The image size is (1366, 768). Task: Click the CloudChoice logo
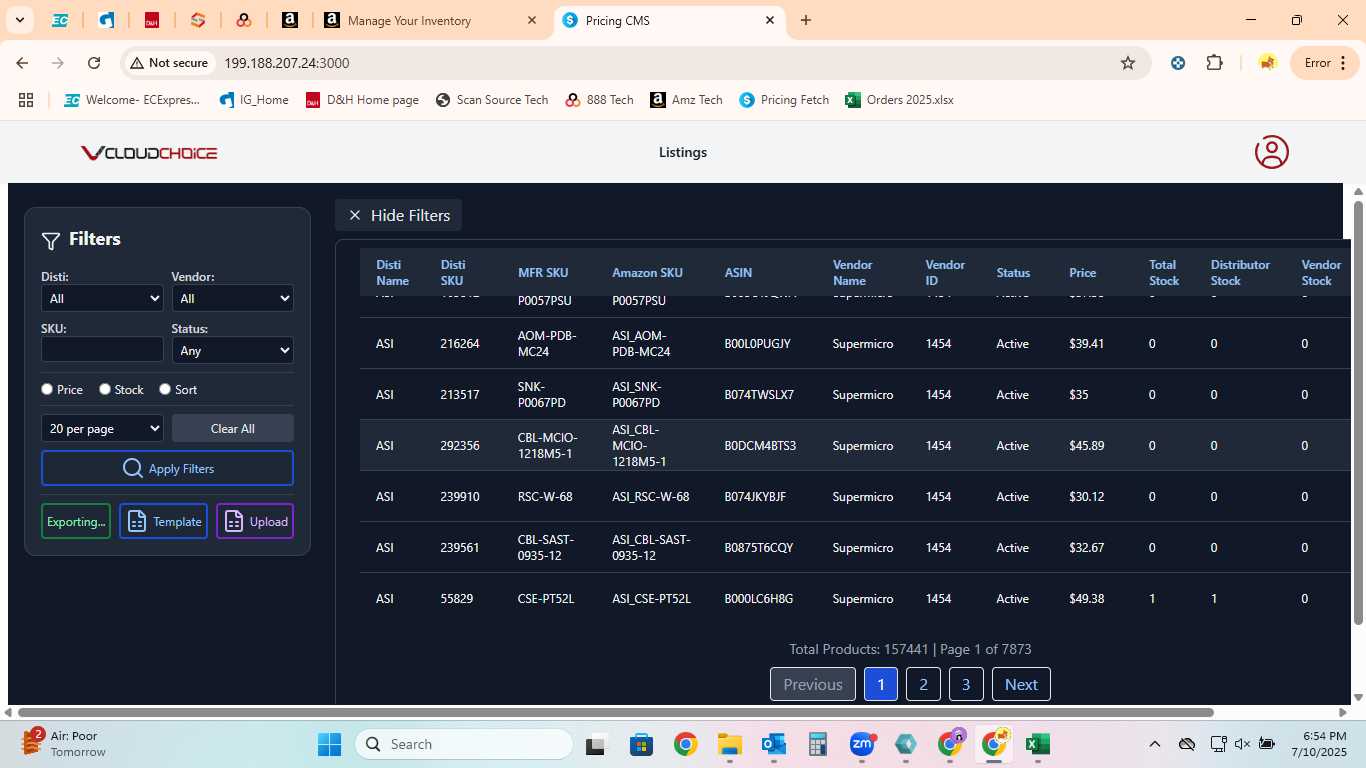tap(149, 153)
